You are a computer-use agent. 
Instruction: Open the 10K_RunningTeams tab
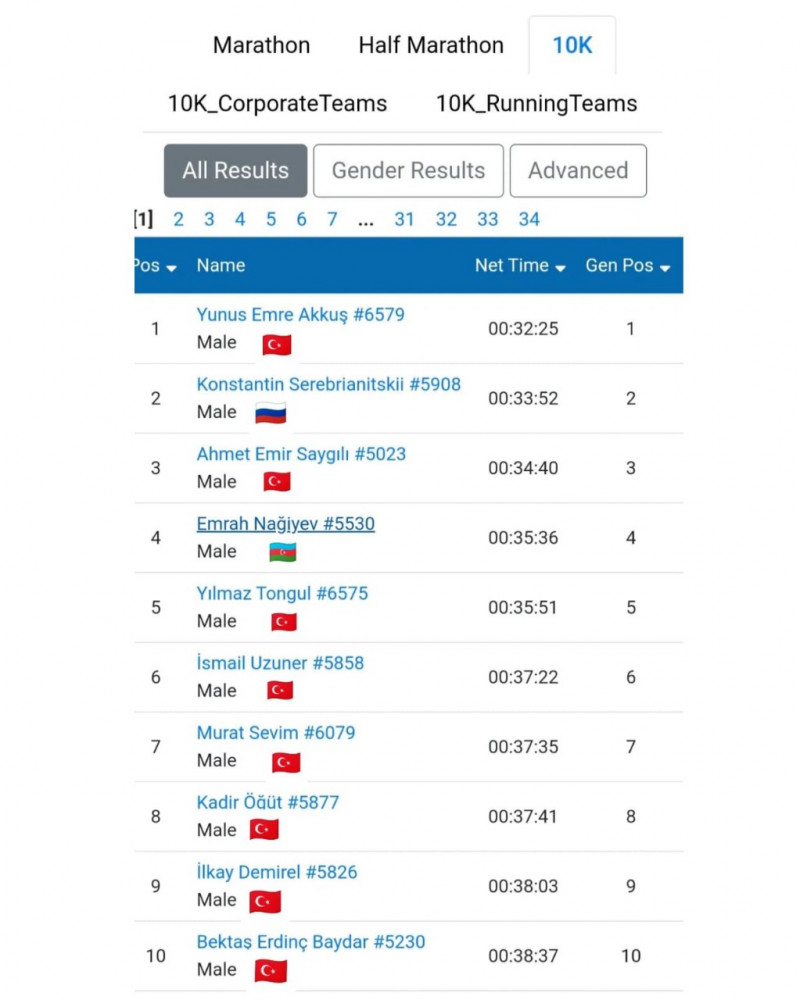click(537, 103)
